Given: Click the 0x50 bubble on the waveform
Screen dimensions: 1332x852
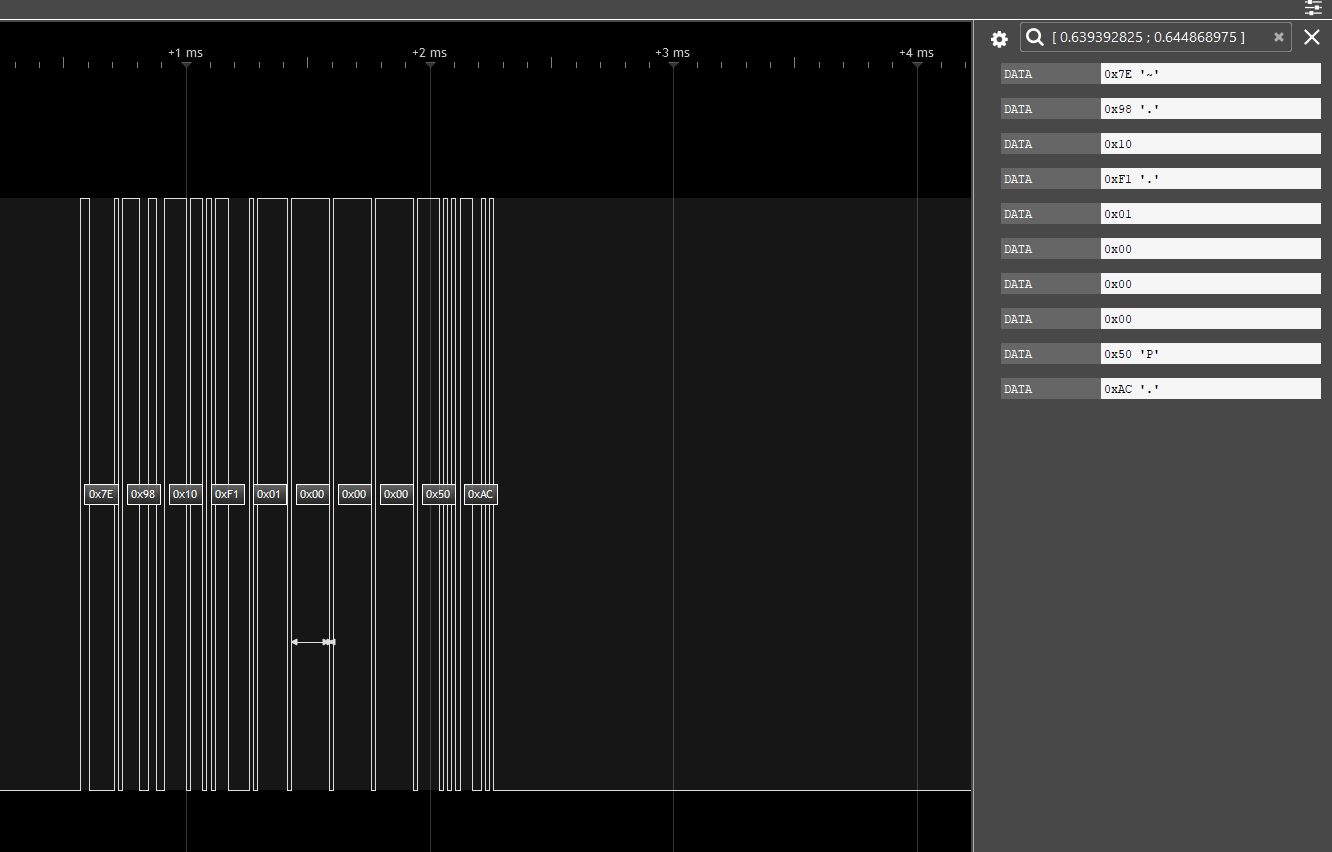Looking at the screenshot, I should [x=438, y=494].
